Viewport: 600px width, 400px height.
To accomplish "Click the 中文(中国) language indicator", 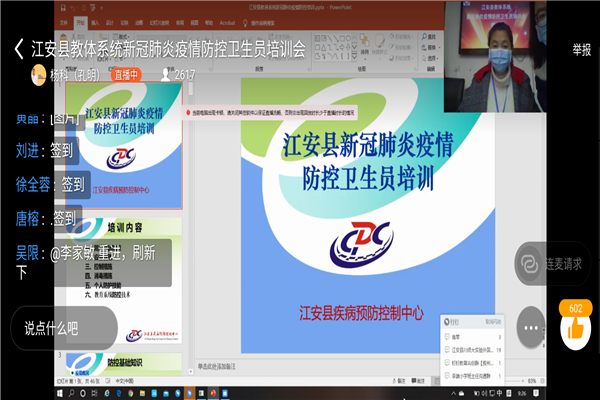I will [125, 381].
